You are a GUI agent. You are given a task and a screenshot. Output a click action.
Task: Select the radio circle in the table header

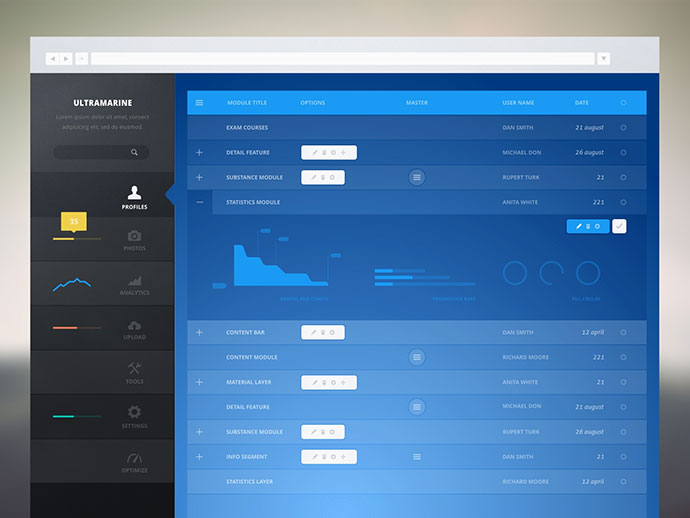tap(623, 103)
